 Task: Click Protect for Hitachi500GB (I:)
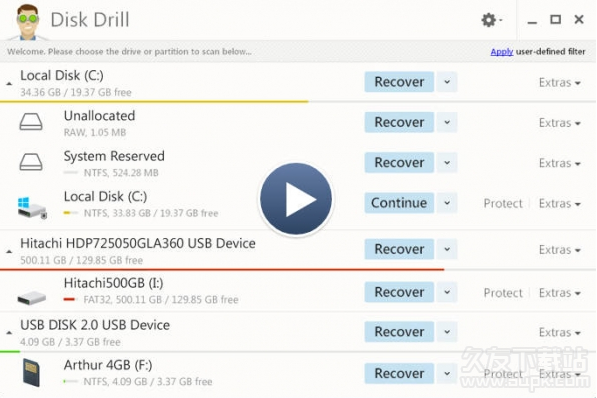coord(503,293)
